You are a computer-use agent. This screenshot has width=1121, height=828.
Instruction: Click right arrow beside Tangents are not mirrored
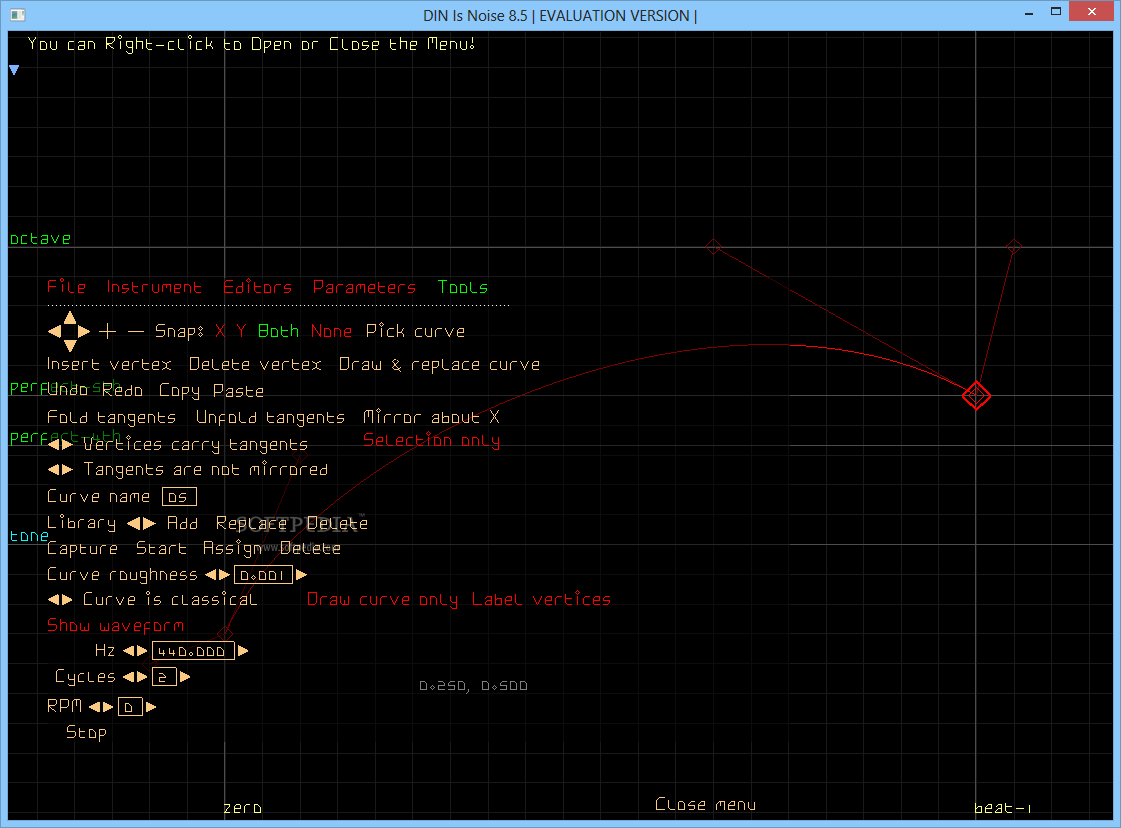click(x=67, y=470)
